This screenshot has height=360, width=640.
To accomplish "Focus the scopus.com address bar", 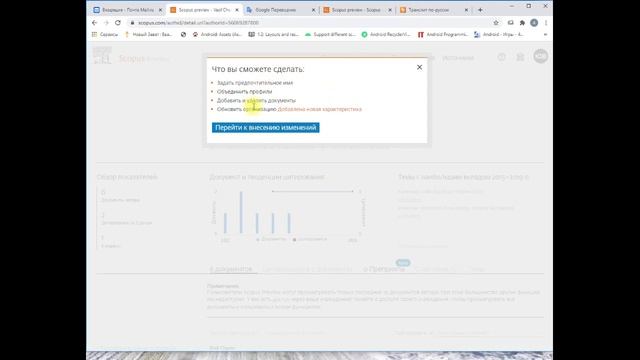I will 310,23.
